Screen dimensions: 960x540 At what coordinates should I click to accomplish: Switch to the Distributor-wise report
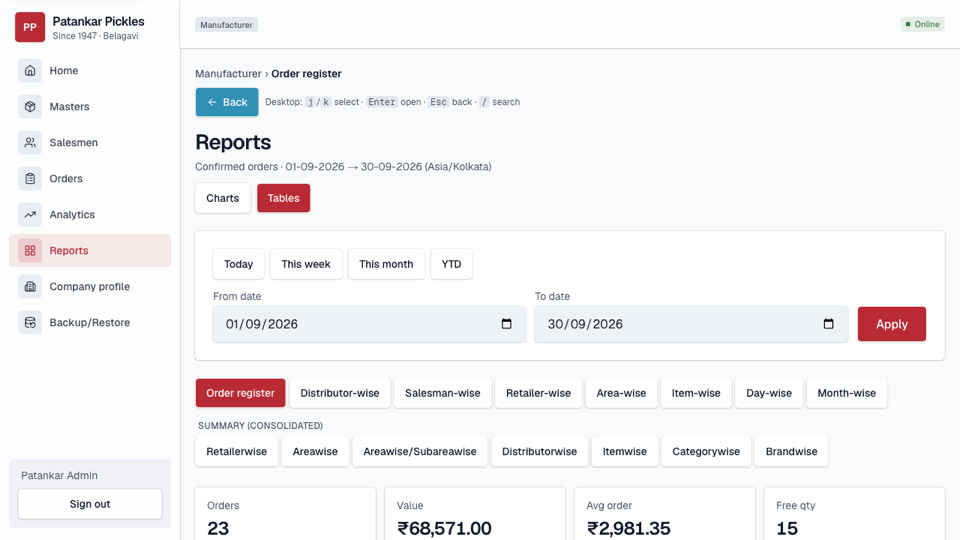click(340, 393)
